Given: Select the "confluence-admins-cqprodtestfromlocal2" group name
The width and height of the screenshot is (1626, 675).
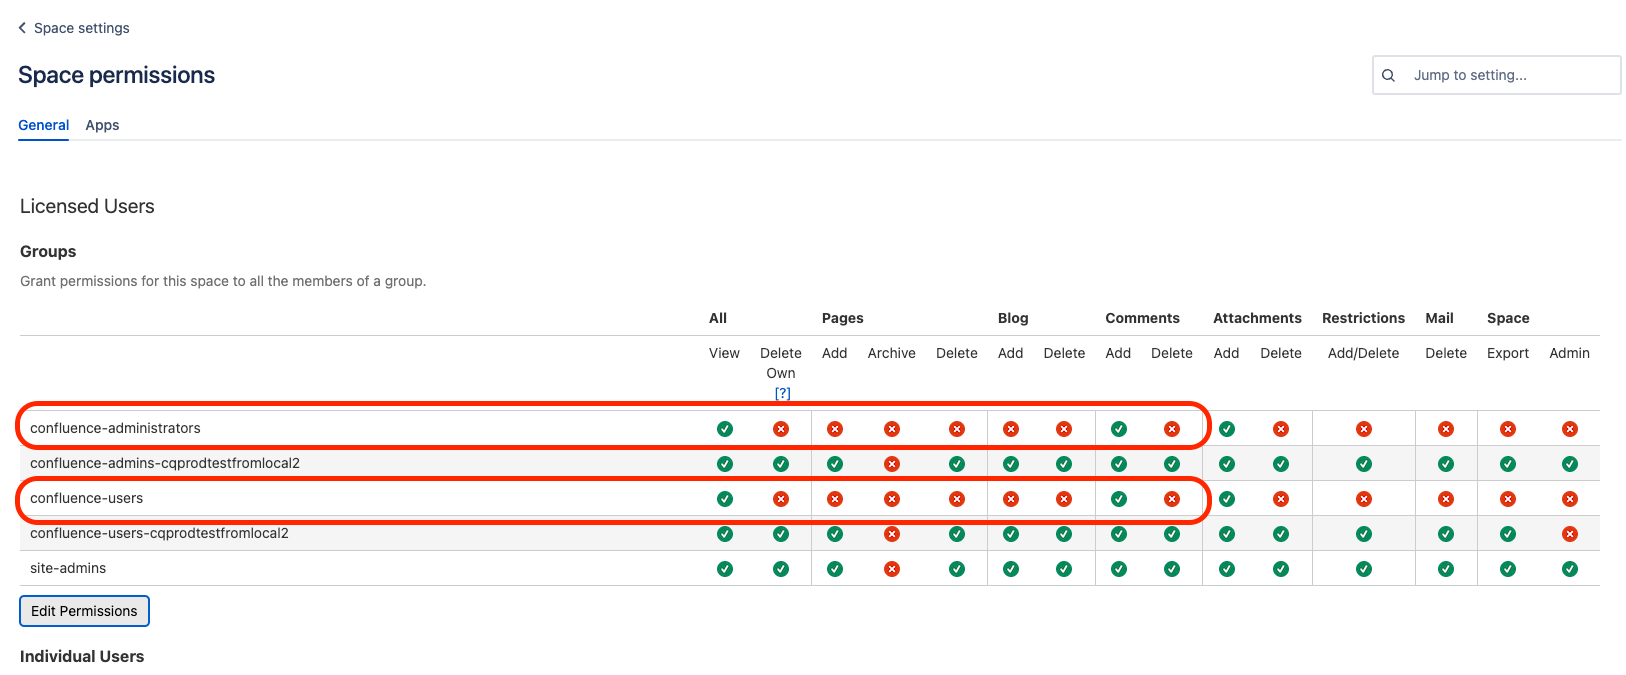Looking at the screenshot, I should tap(165, 463).
